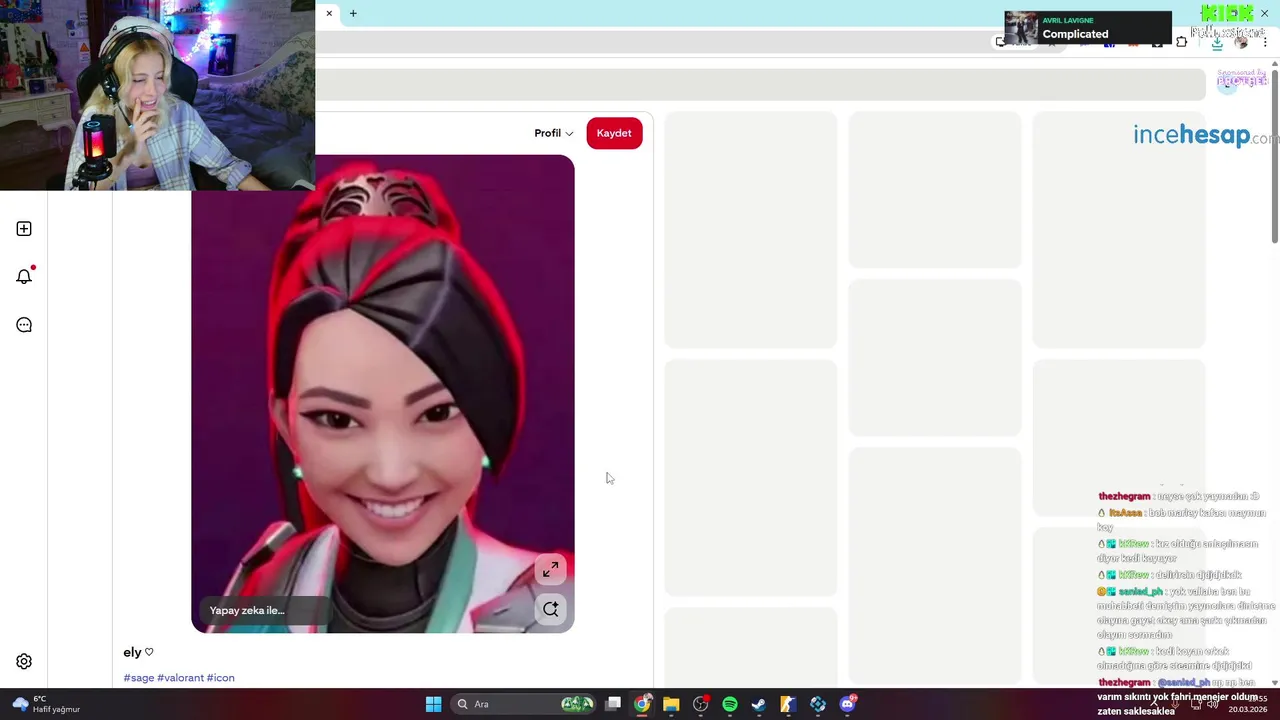1280x720 pixels.
Task: Open the Windows Start menu
Action: pyautogui.click(x=433, y=704)
